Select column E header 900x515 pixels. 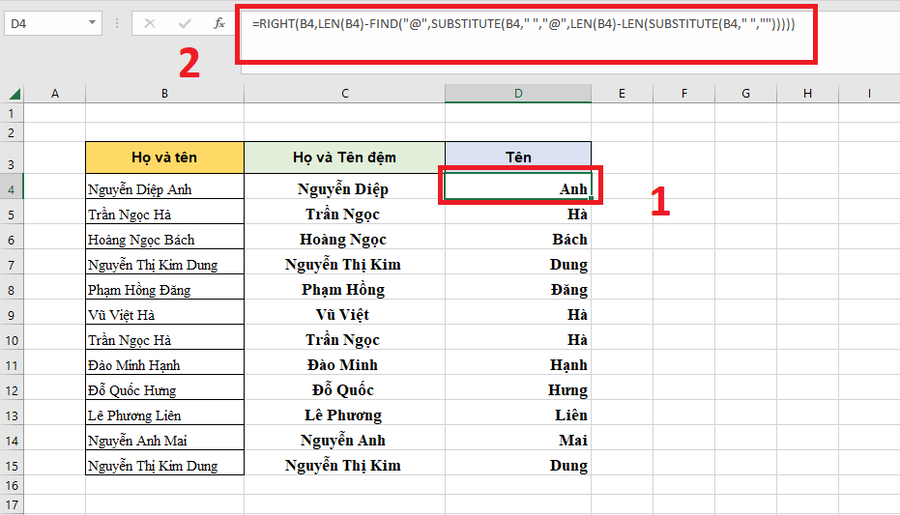[x=622, y=94]
